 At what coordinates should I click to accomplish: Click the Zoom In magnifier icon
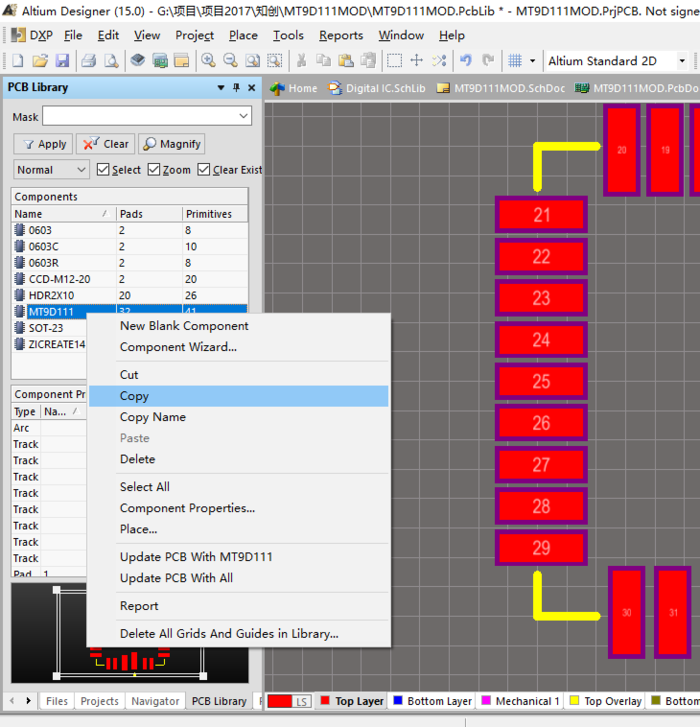click(x=208, y=61)
